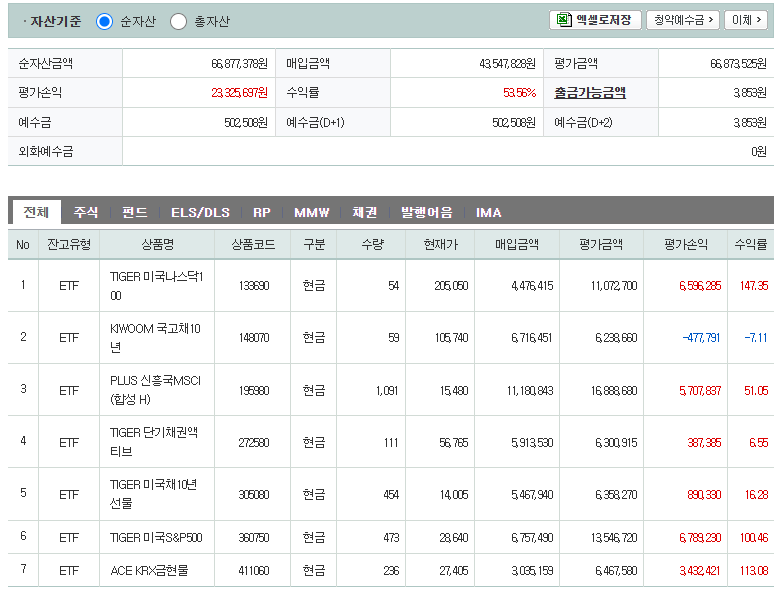Switch to the IMA tab
Image resolution: width=778 pixels, height=592 pixels.
click(x=489, y=212)
